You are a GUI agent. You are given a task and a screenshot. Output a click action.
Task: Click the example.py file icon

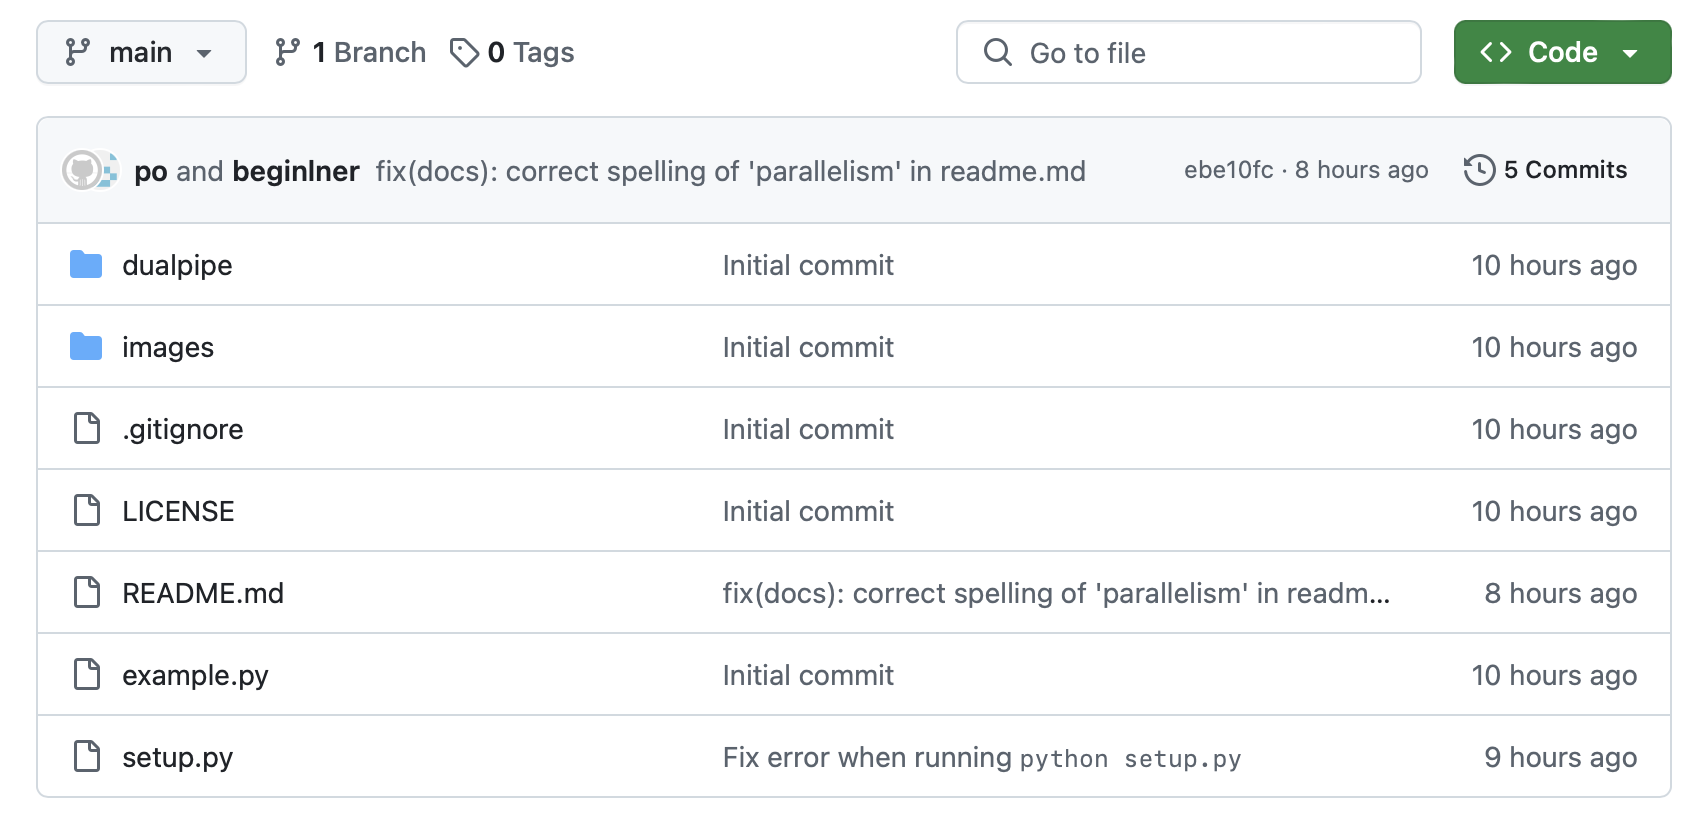[x=87, y=674]
